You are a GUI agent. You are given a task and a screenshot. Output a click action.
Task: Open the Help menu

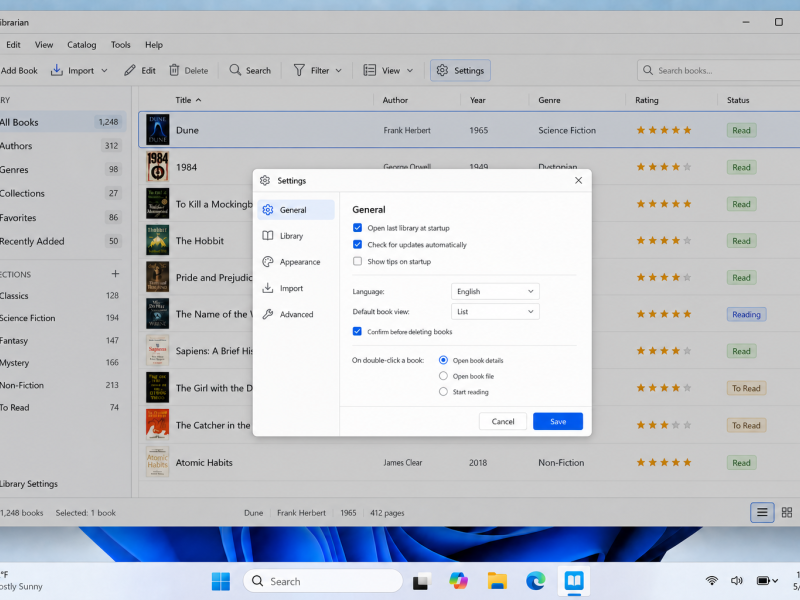point(154,45)
